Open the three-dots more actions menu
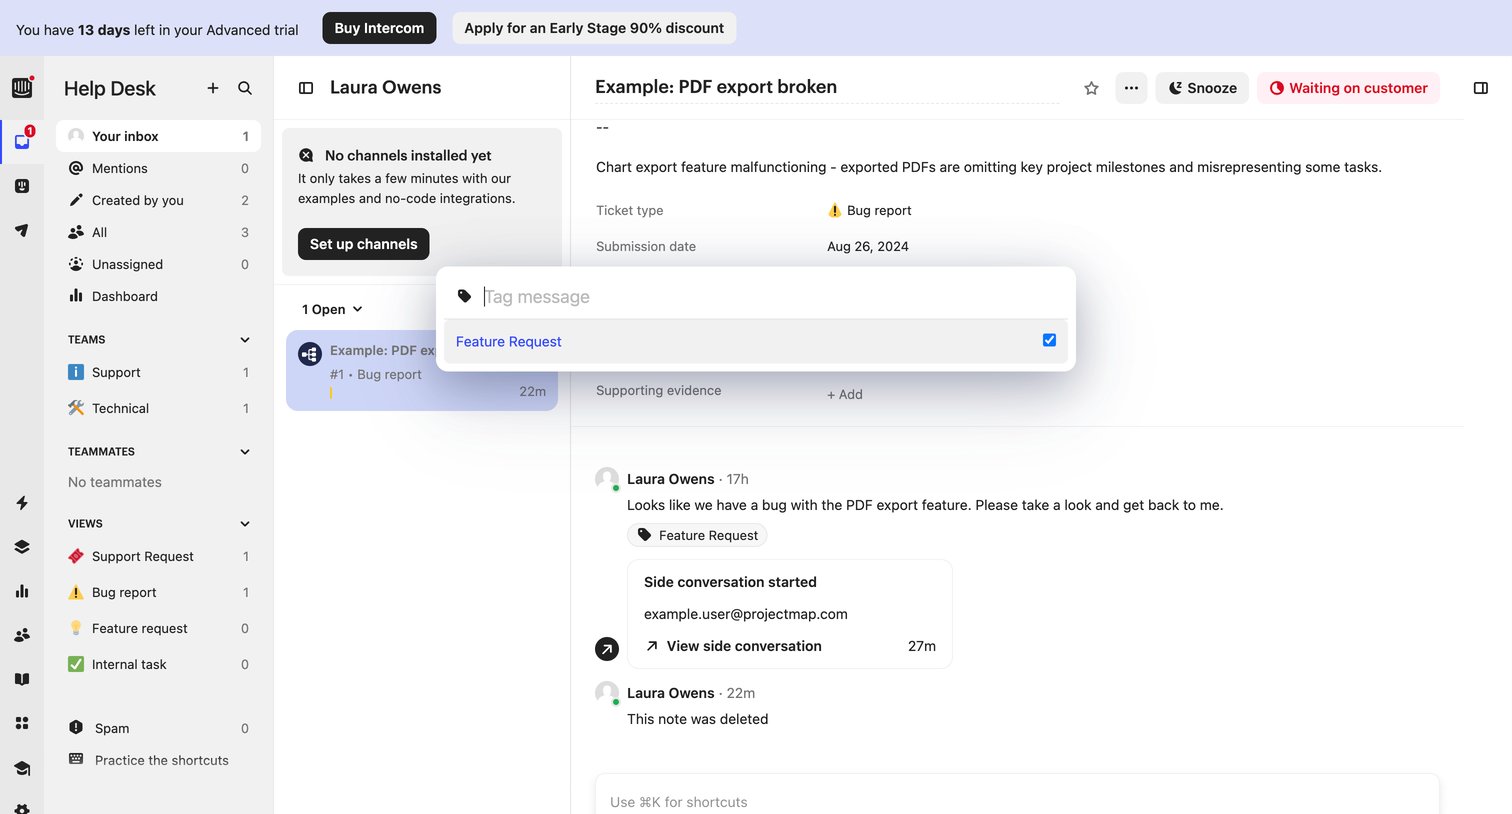The image size is (1512, 814). click(1131, 88)
